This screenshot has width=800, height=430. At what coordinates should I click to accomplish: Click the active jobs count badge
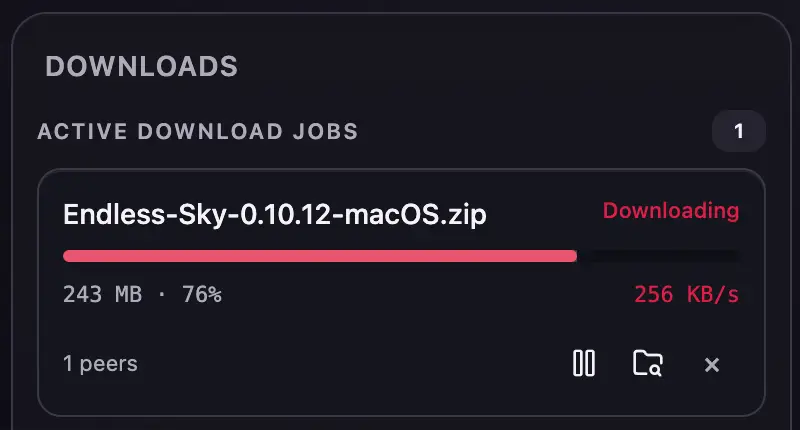coord(738,131)
